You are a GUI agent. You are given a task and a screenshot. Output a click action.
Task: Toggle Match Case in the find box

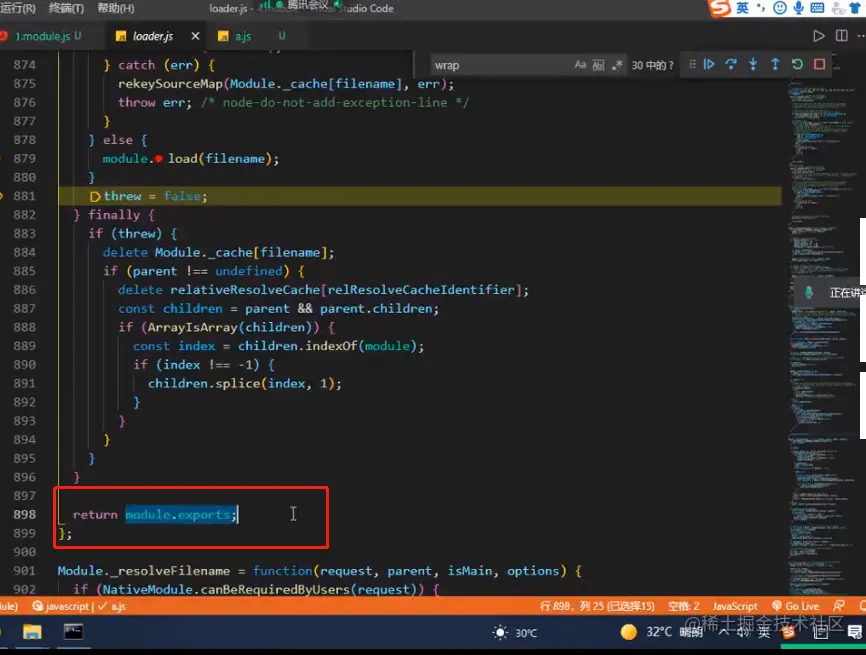pos(580,65)
